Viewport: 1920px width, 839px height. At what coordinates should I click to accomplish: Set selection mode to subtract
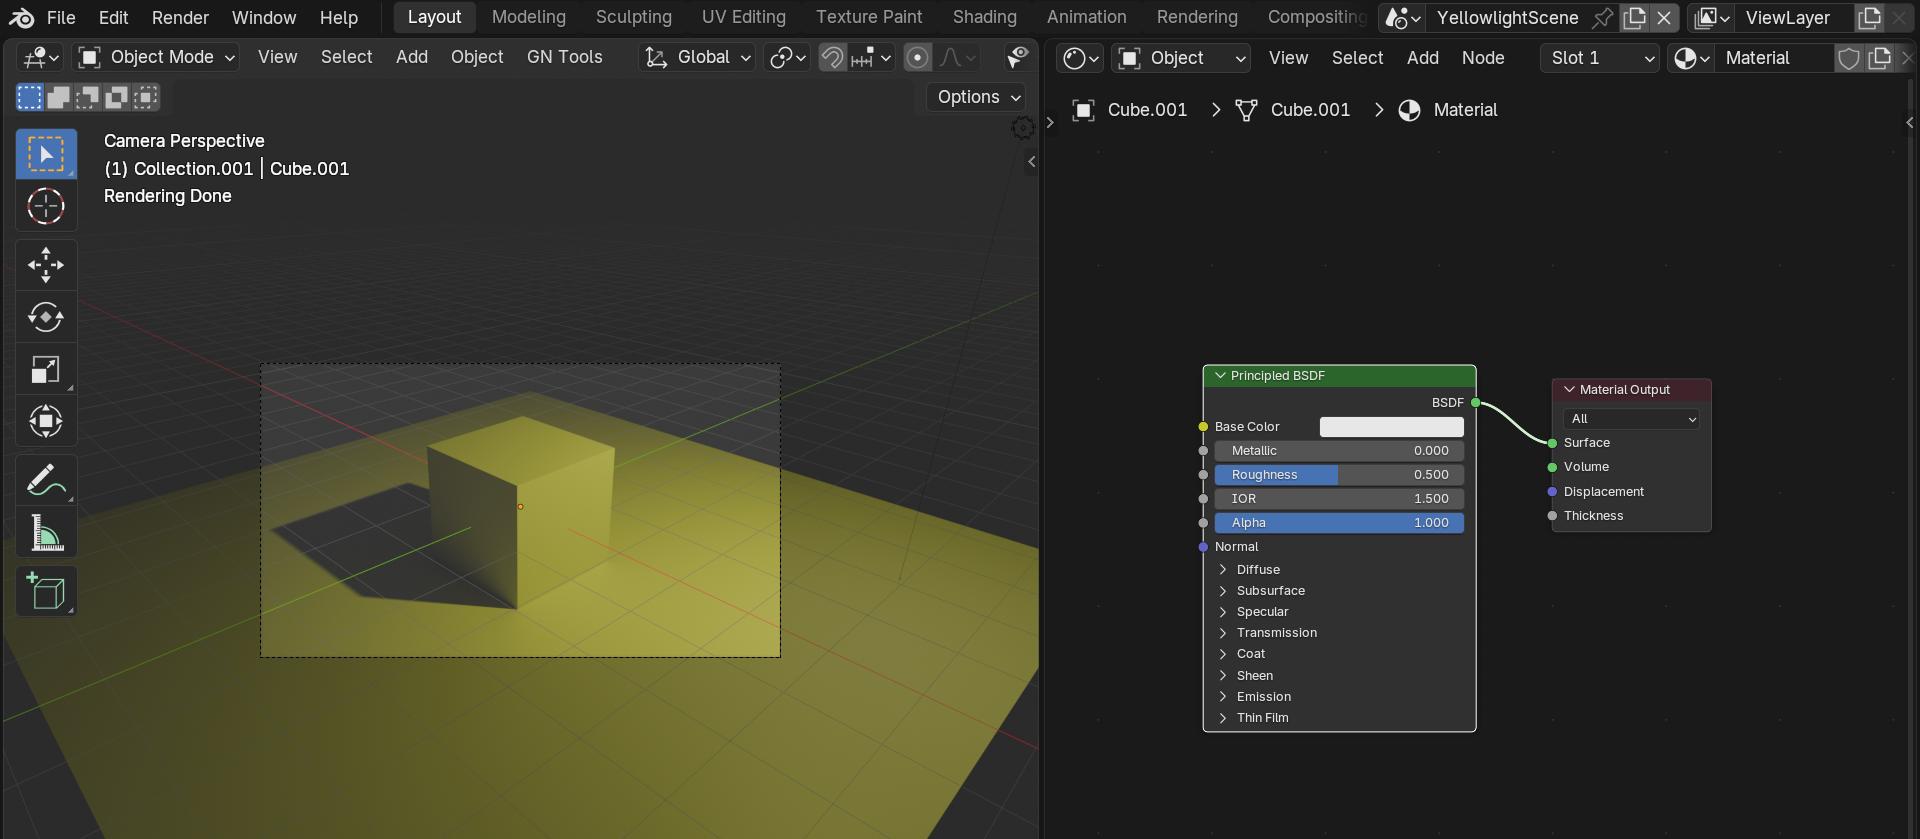tap(88, 97)
